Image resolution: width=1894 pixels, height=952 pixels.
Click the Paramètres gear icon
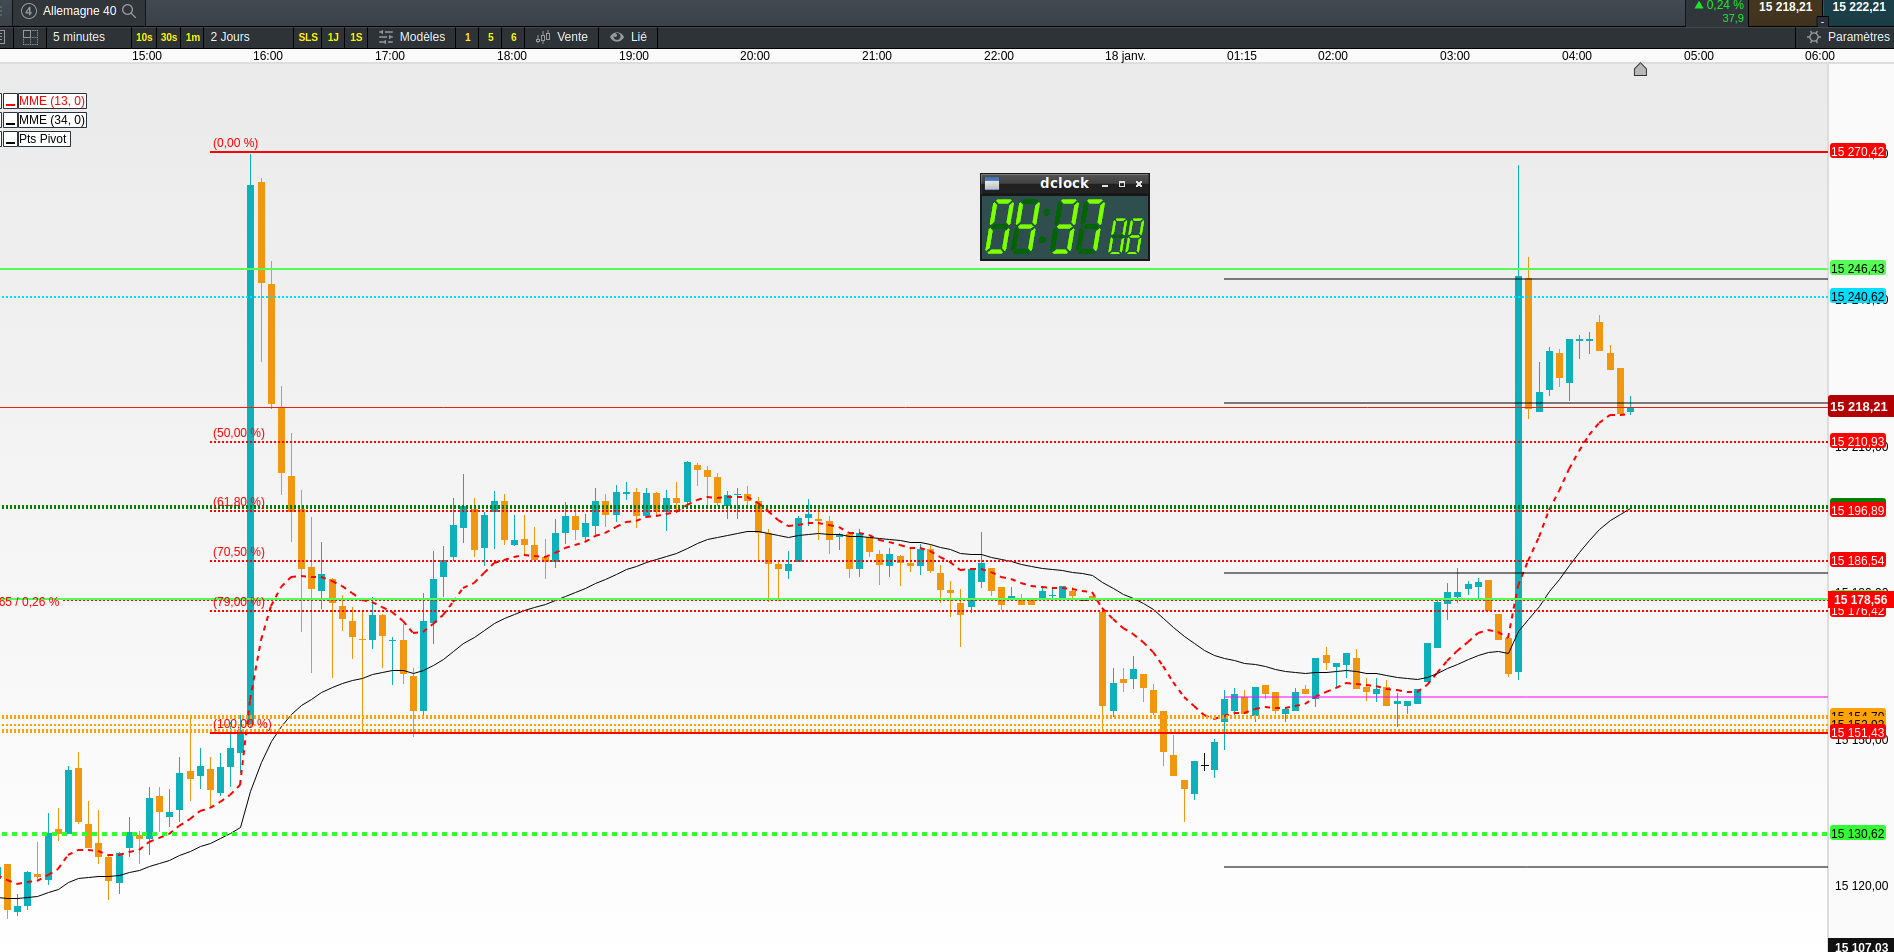(x=1814, y=37)
